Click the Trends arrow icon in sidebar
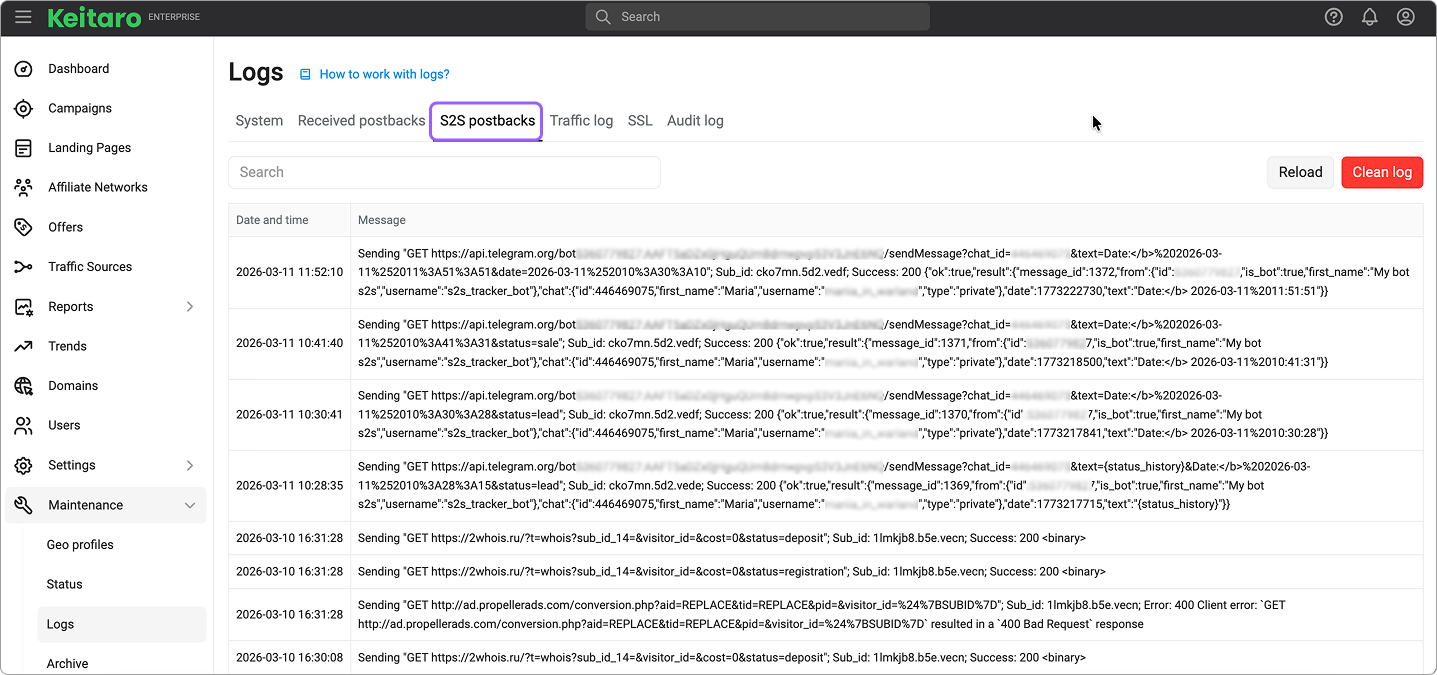The image size is (1437, 675). (24, 346)
